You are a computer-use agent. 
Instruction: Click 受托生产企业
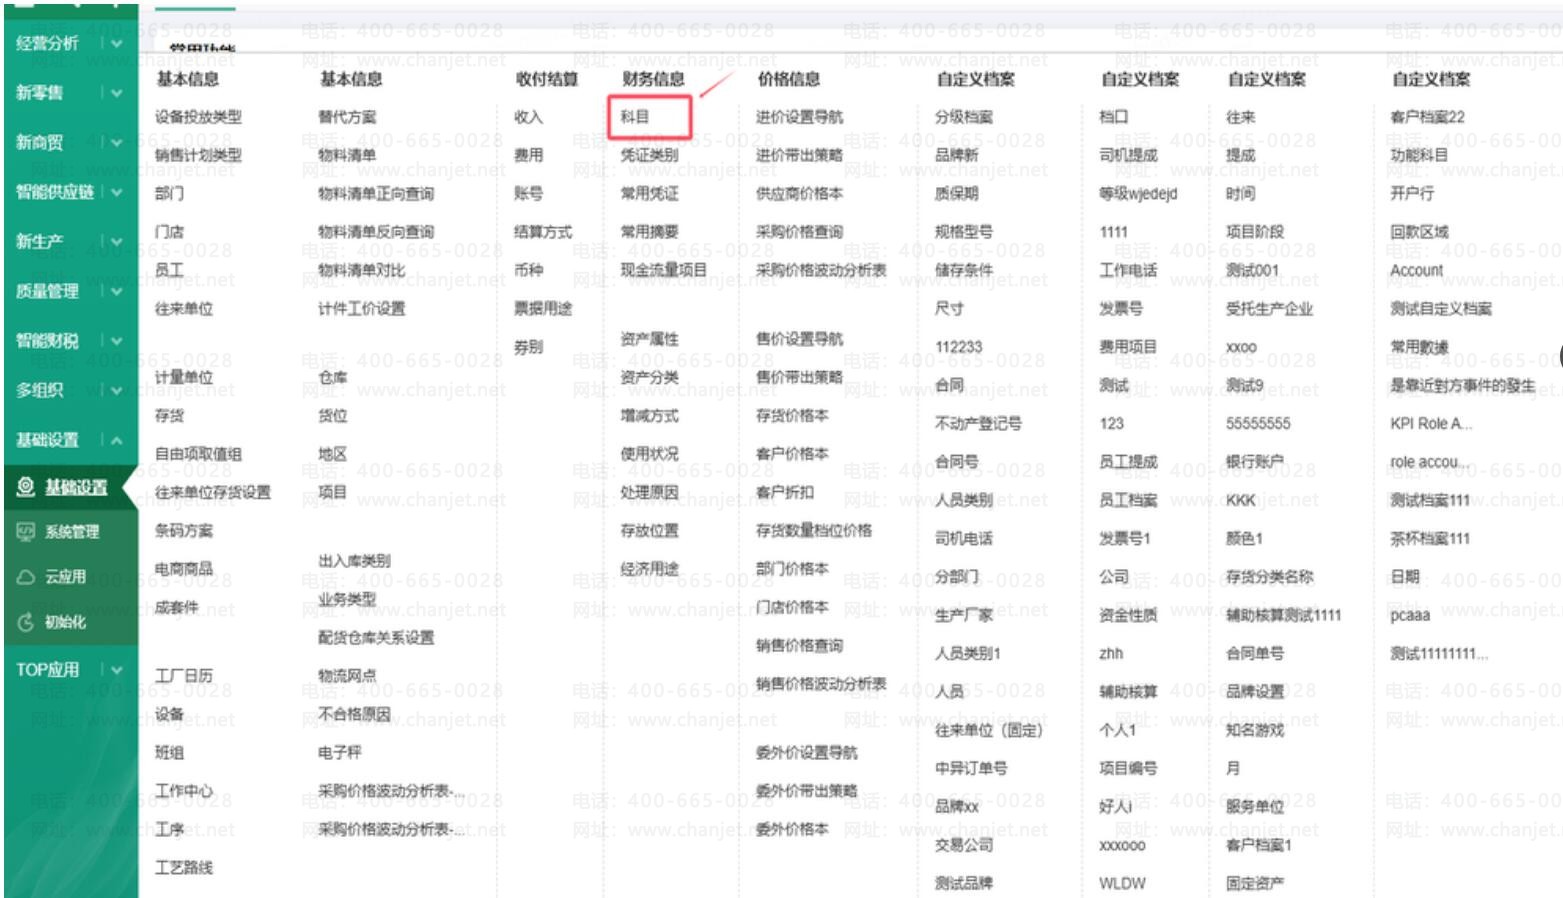click(x=1269, y=309)
